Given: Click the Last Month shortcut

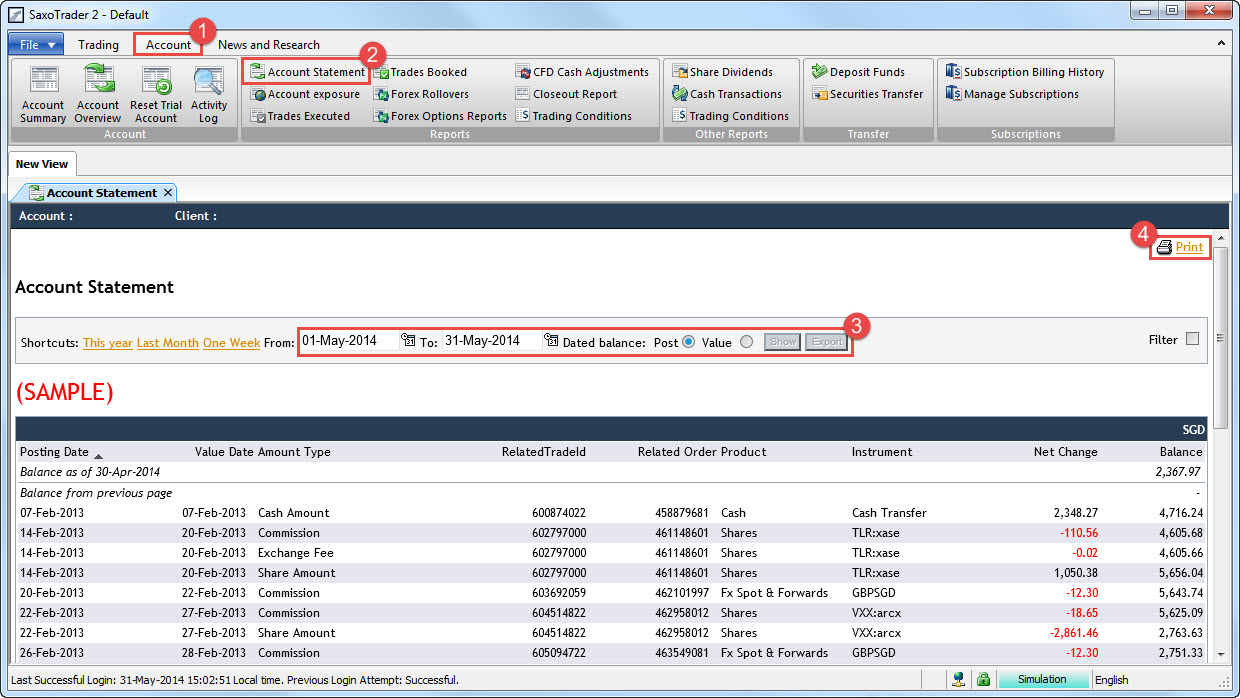Looking at the screenshot, I should (168, 343).
